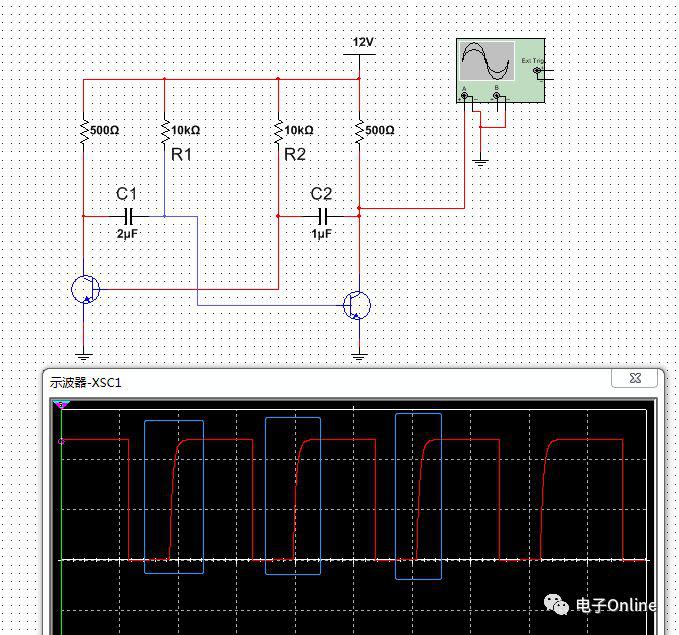
Task: Click the rightmost 500Ω resistor
Action: coord(359,130)
